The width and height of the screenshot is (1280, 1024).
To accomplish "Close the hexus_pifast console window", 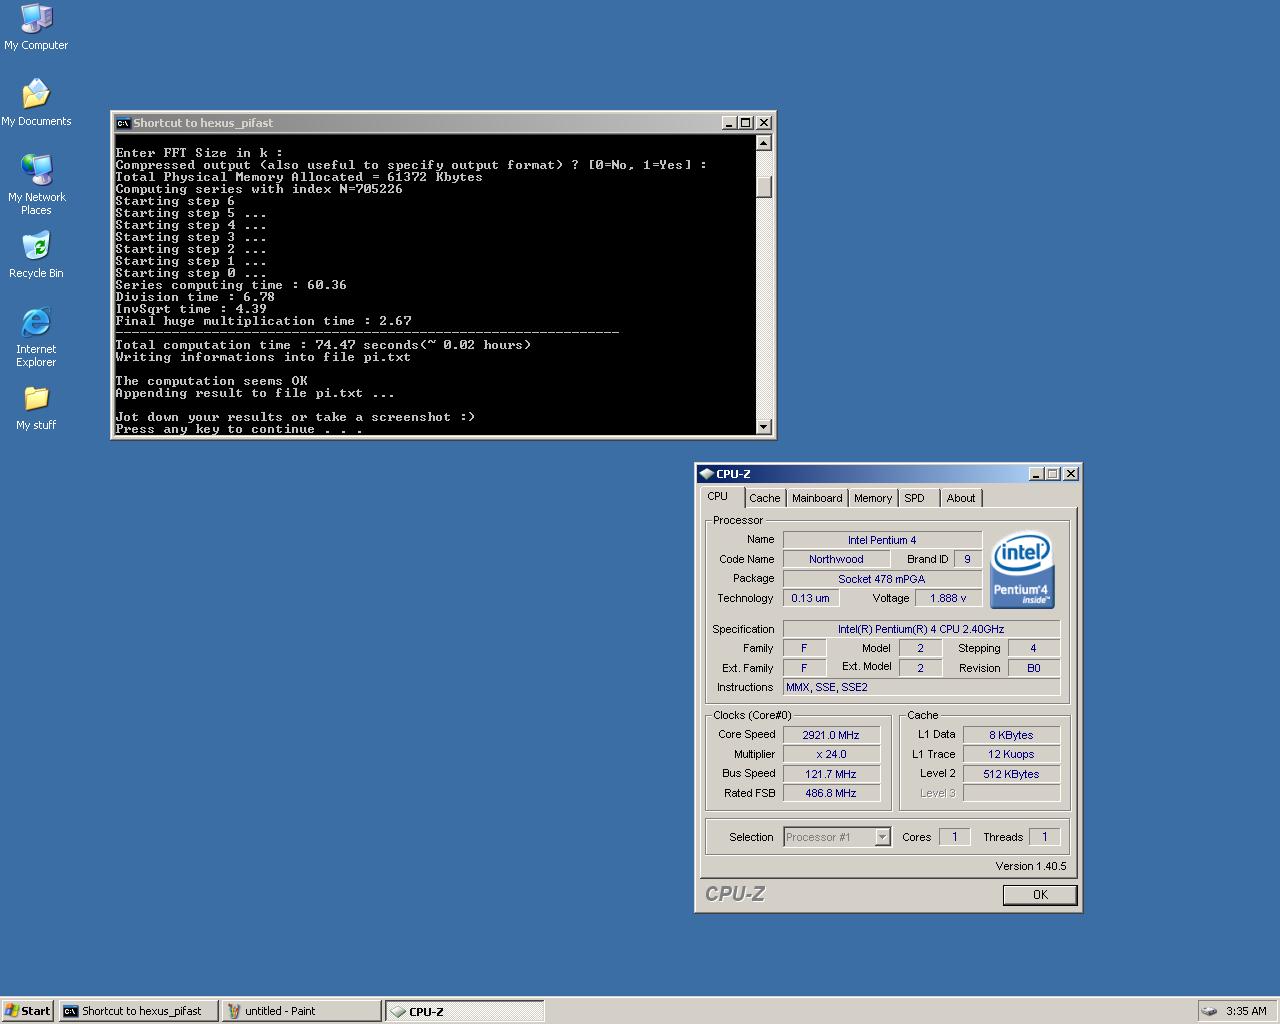I will [764, 123].
